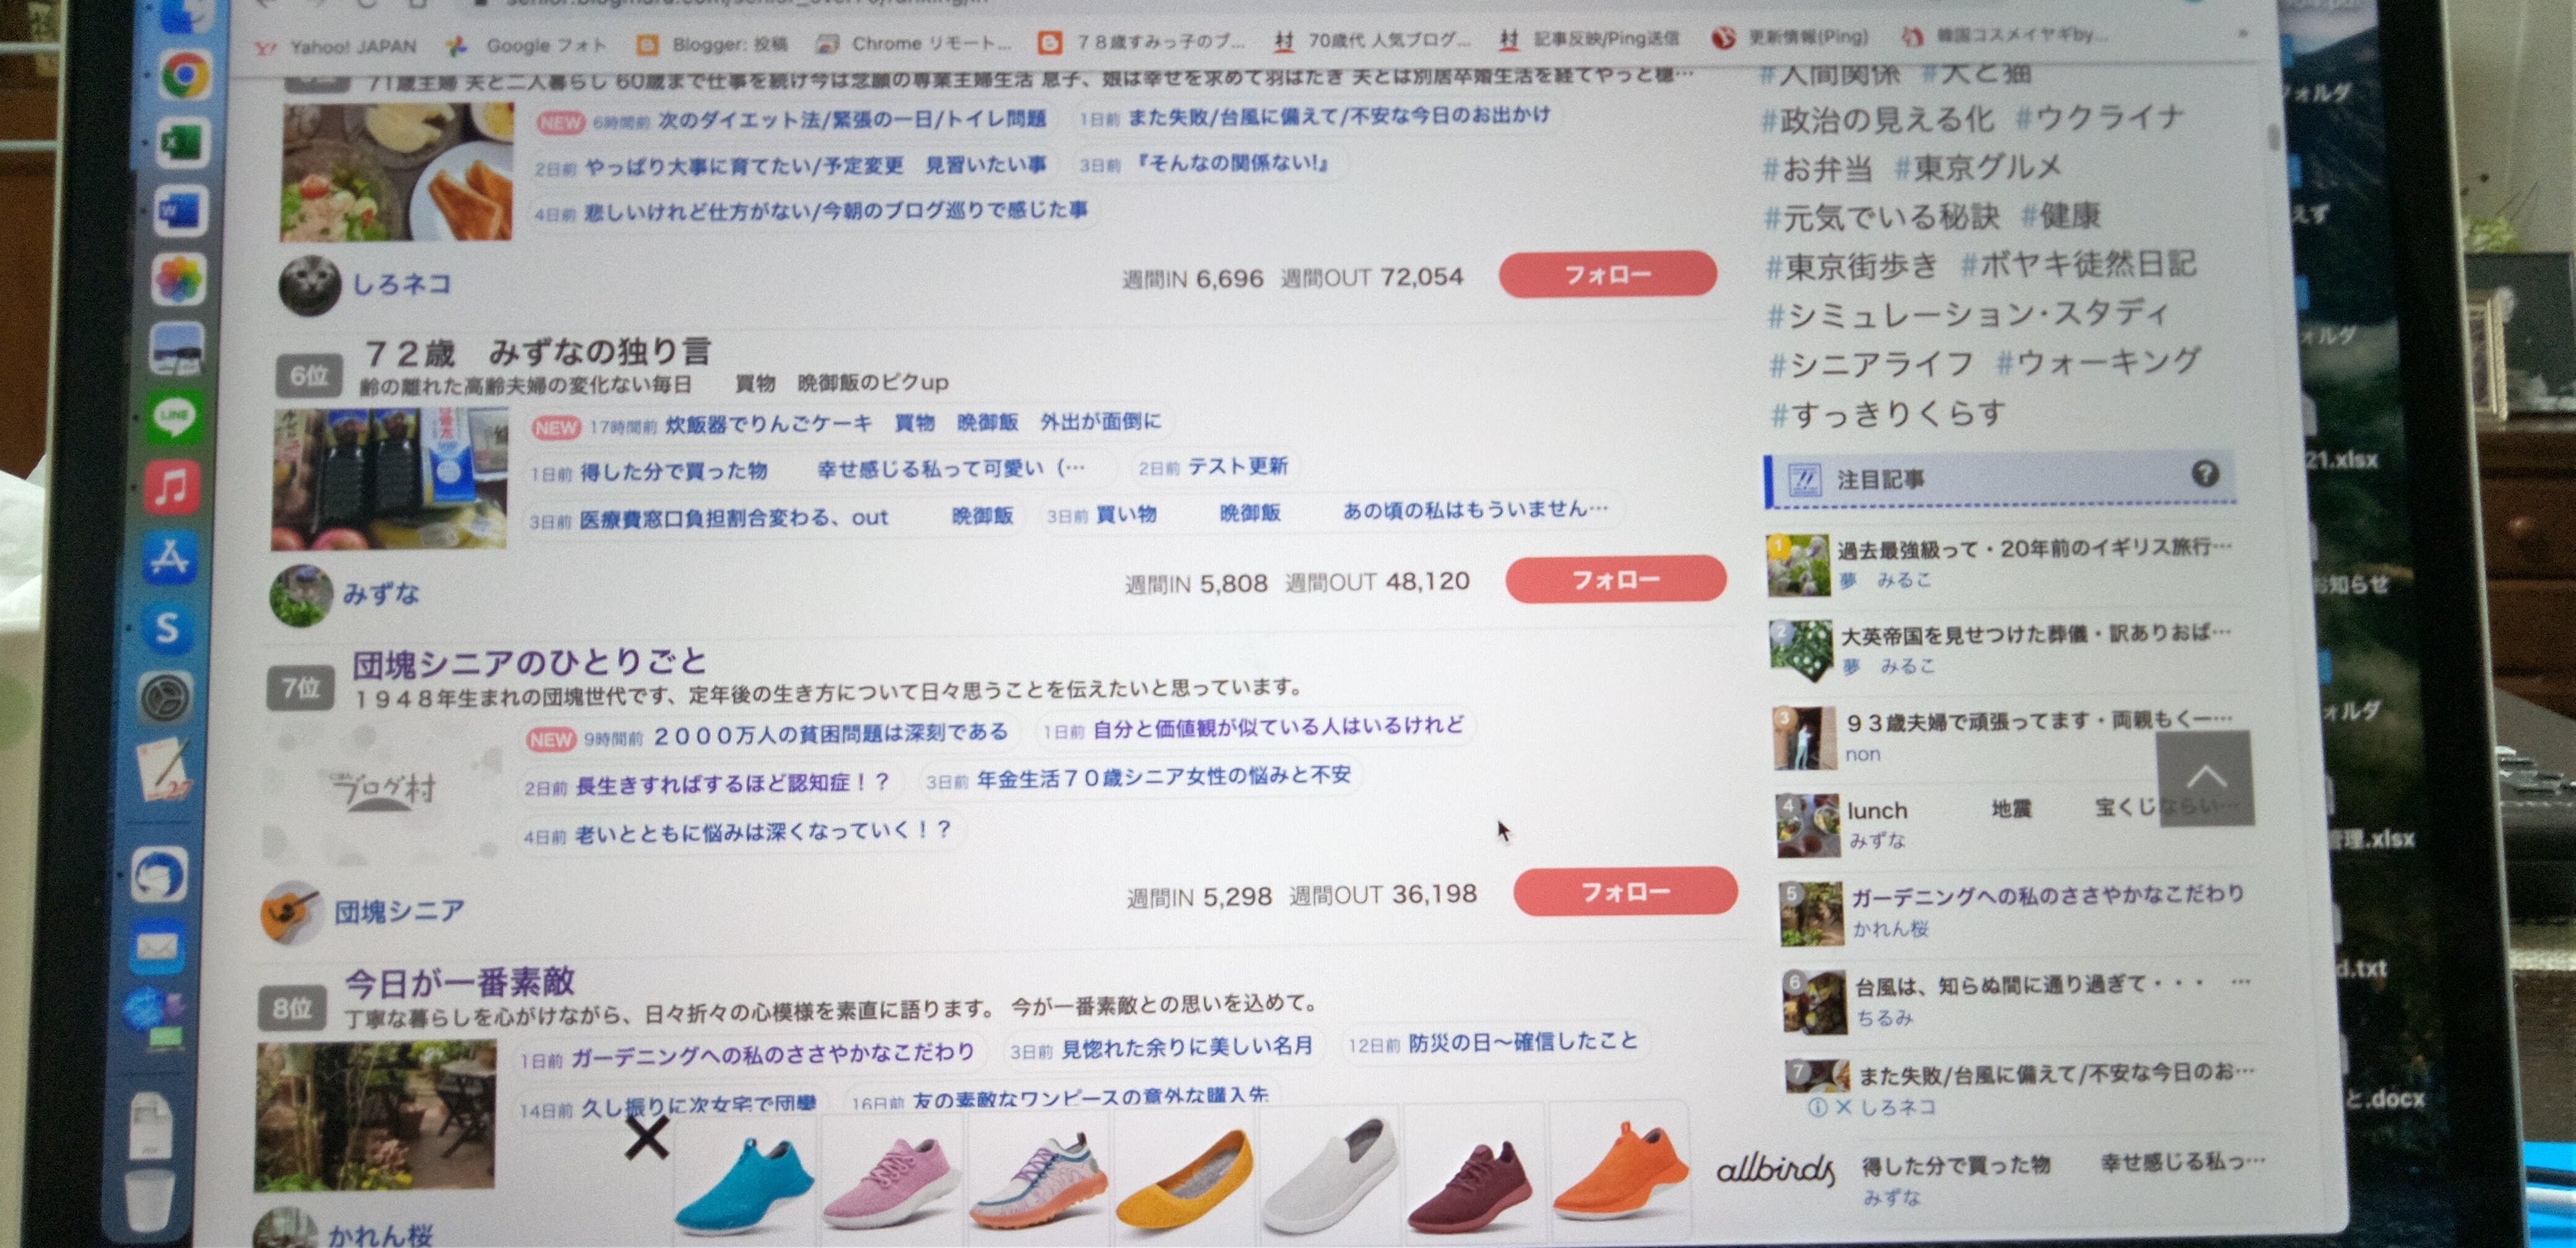Select hashtag #シニアライフ

pos(1870,365)
